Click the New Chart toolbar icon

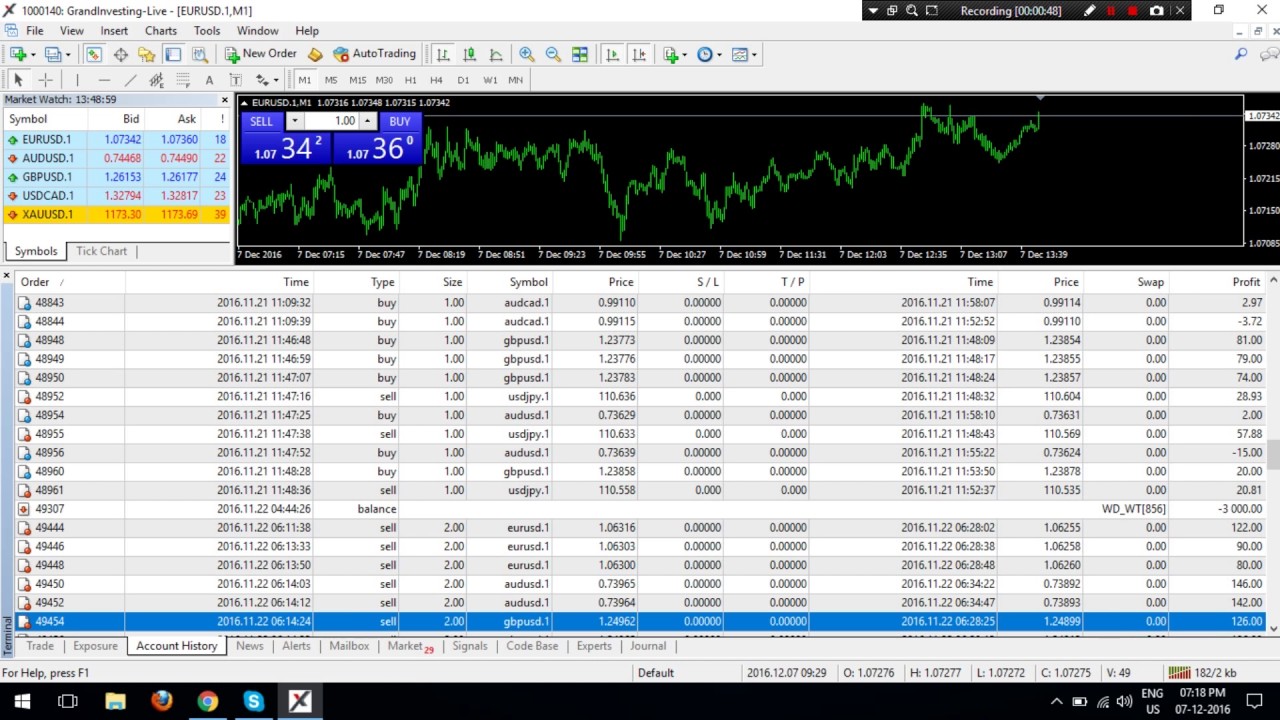tap(18, 55)
